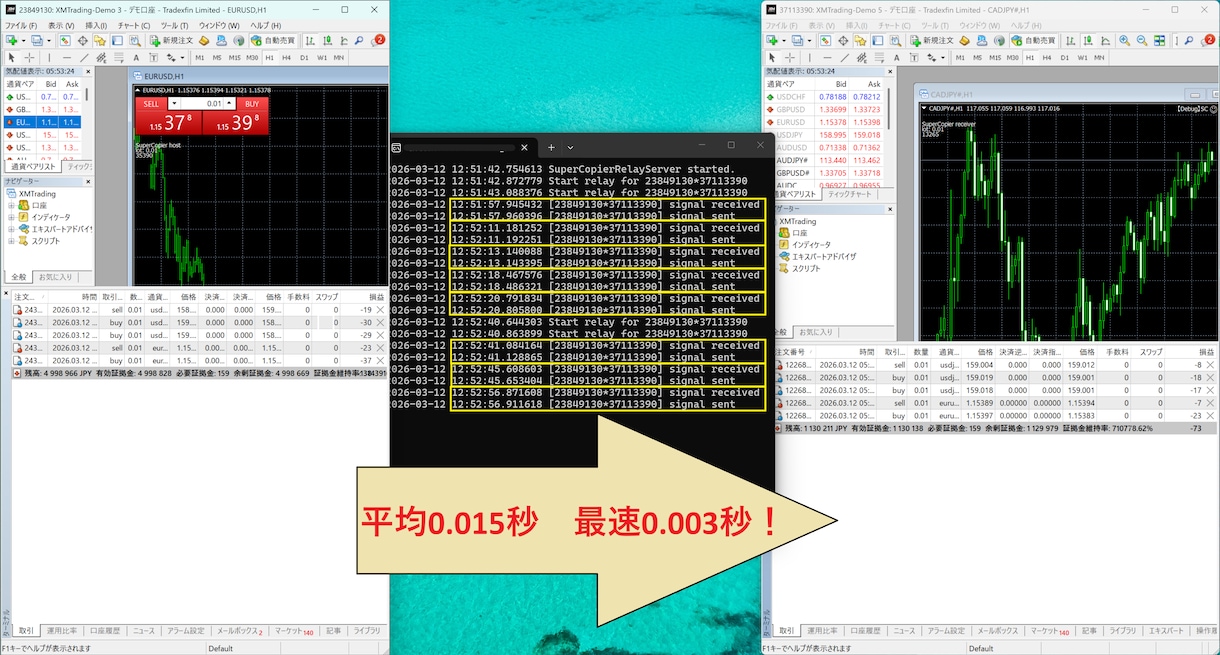Expand 口座 node in left navigator
This screenshot has height=655, width=1220.
pos(12,205)
